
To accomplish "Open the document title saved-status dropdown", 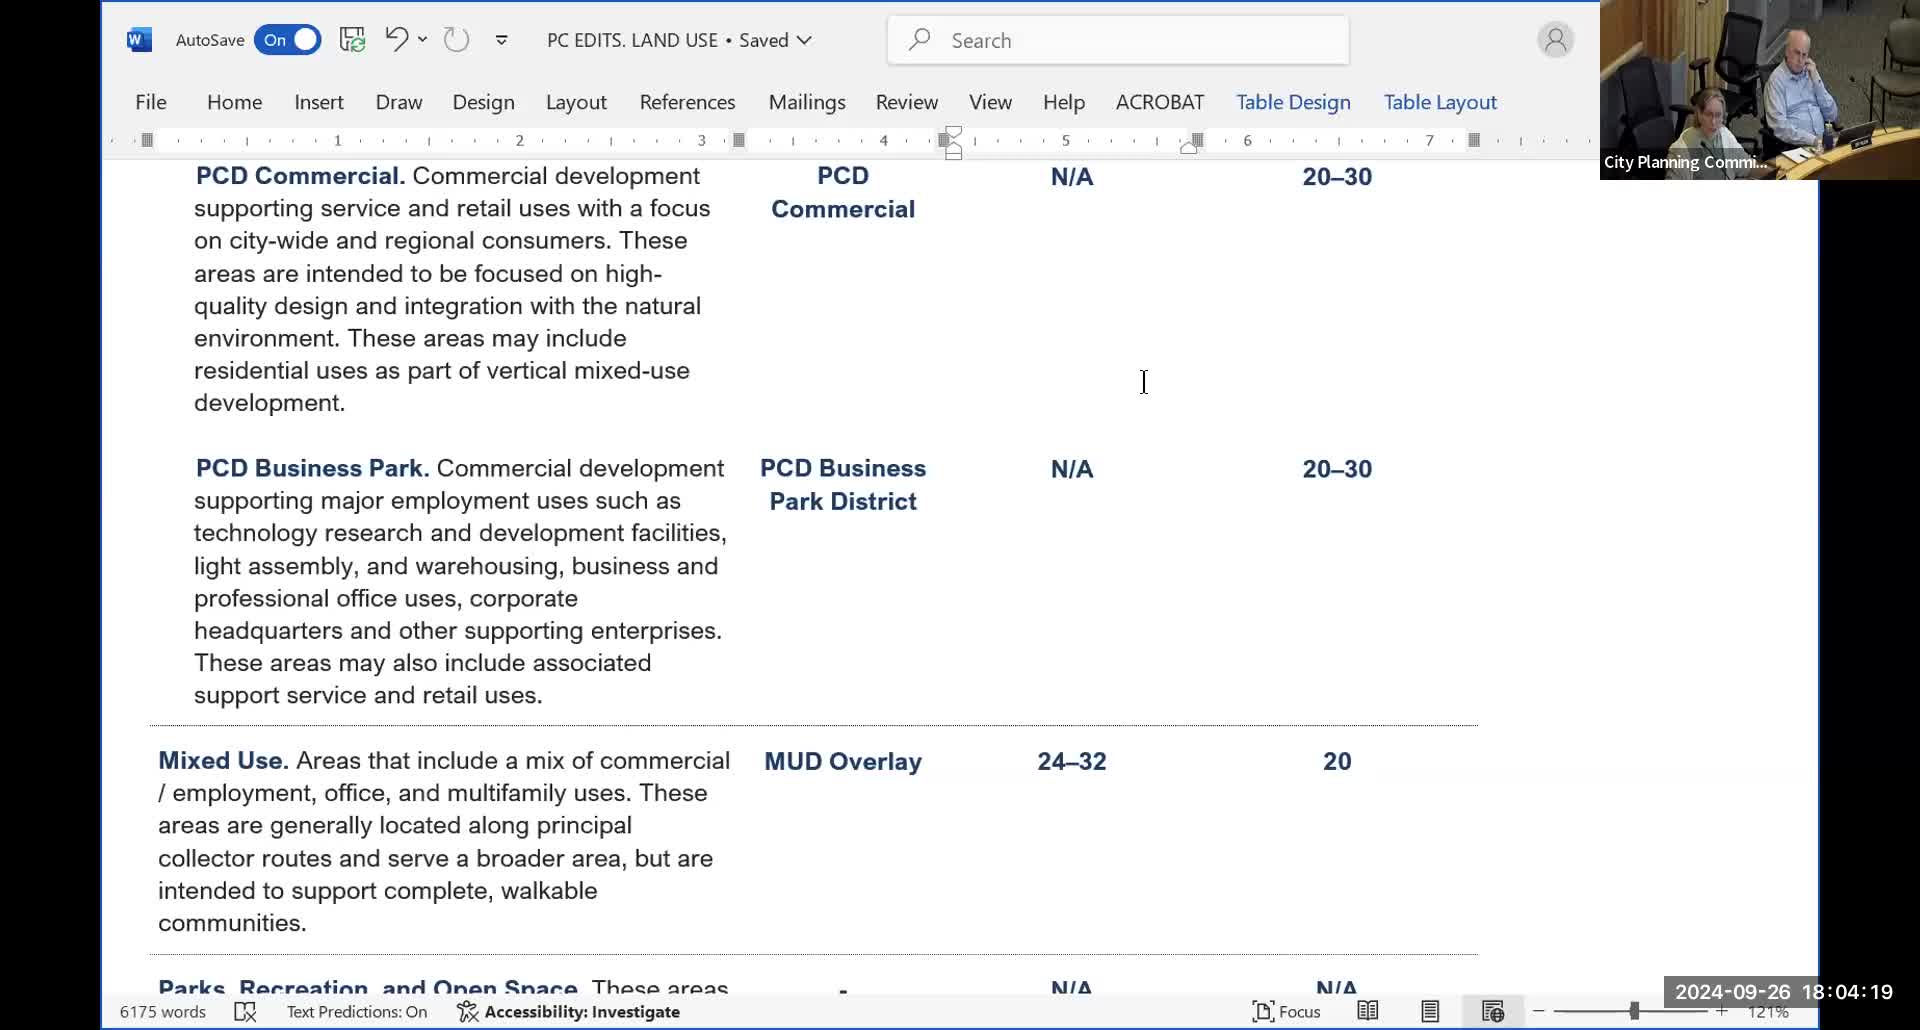I will tap(805, 40).
